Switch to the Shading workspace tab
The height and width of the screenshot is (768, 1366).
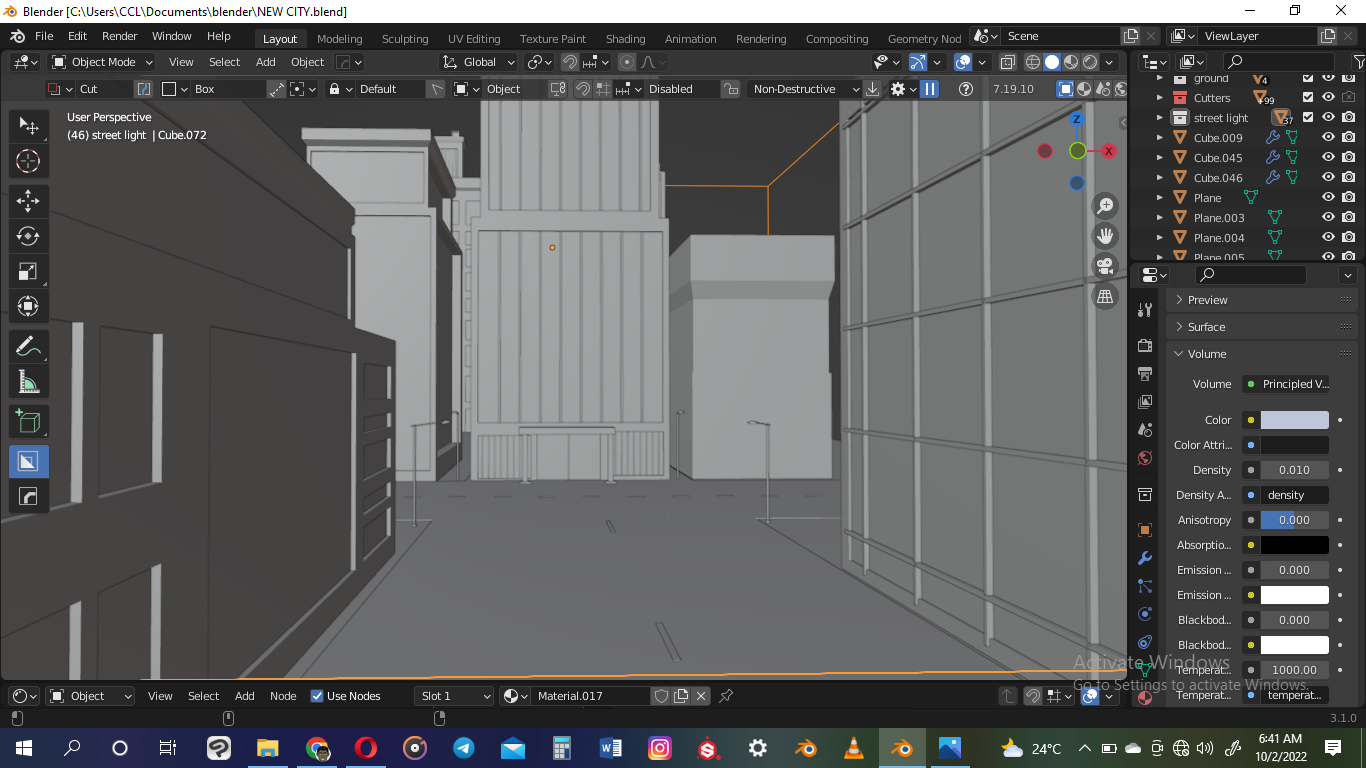625,38
